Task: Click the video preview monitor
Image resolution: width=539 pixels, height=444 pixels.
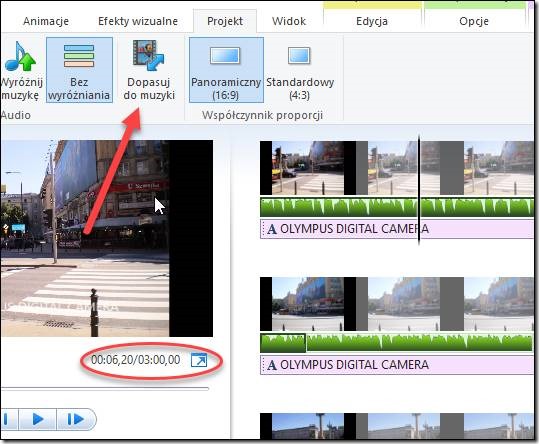Action: point(107,238)
